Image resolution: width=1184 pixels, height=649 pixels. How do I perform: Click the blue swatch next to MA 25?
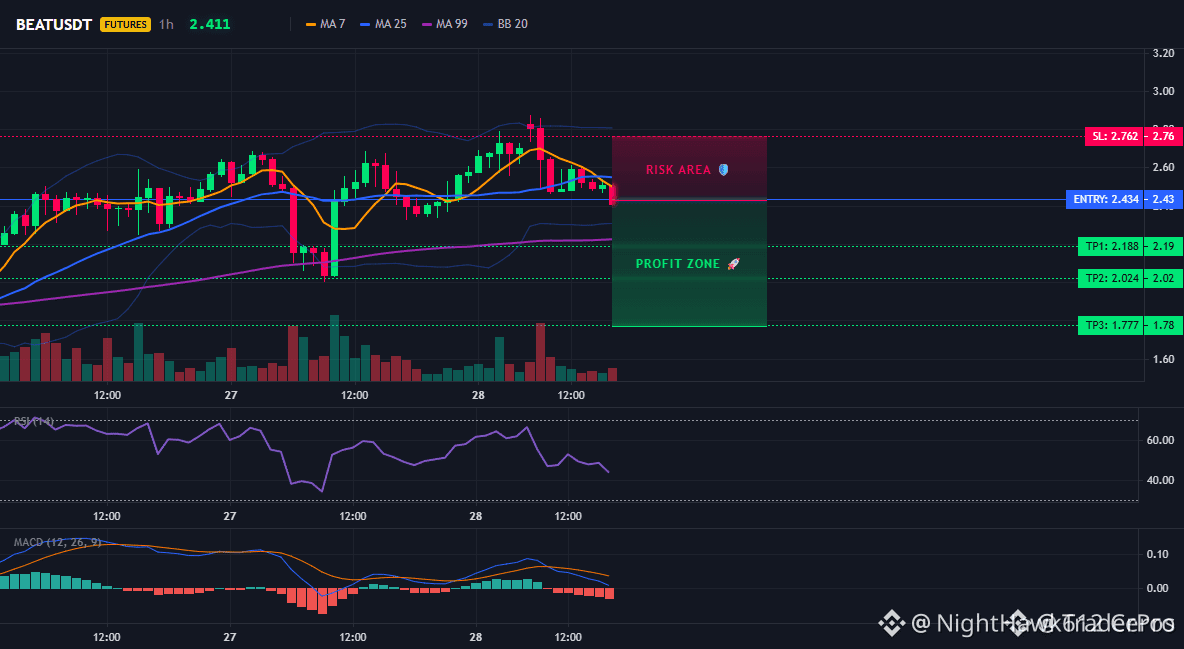(365, 24)
